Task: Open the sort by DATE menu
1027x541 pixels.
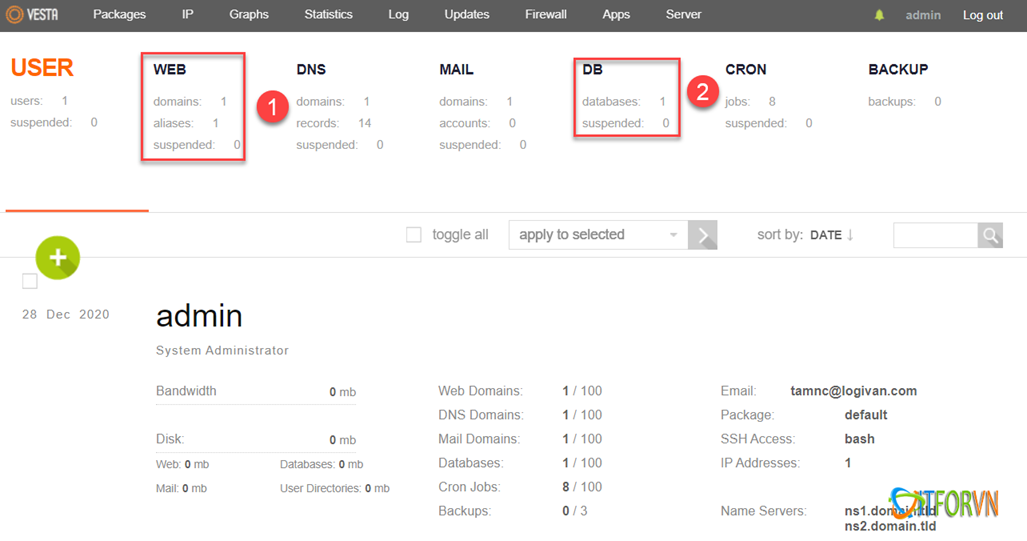Action: 825,235
